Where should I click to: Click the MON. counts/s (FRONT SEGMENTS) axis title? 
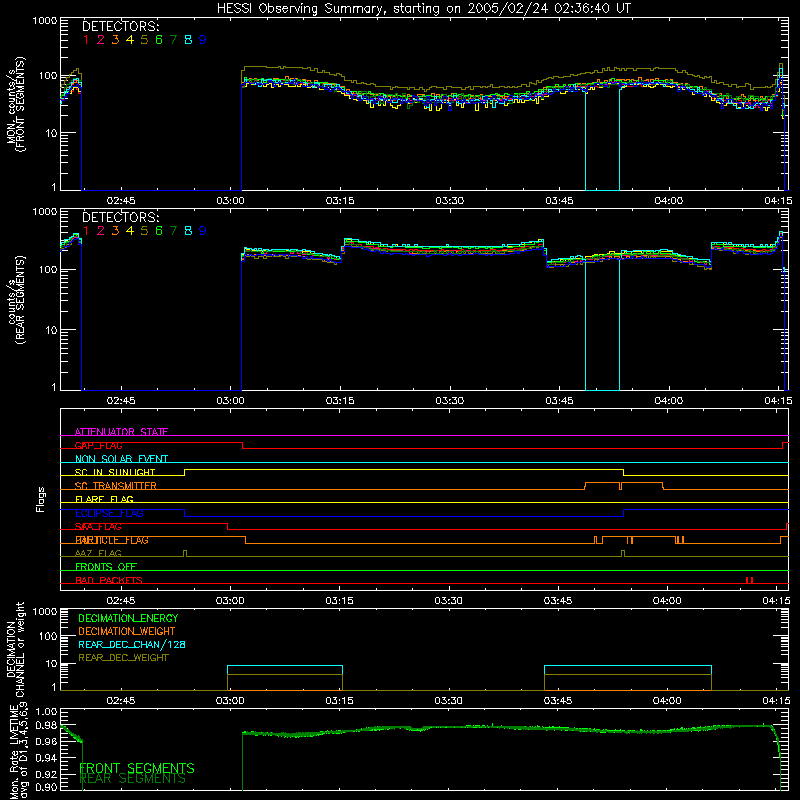[15, 104]
